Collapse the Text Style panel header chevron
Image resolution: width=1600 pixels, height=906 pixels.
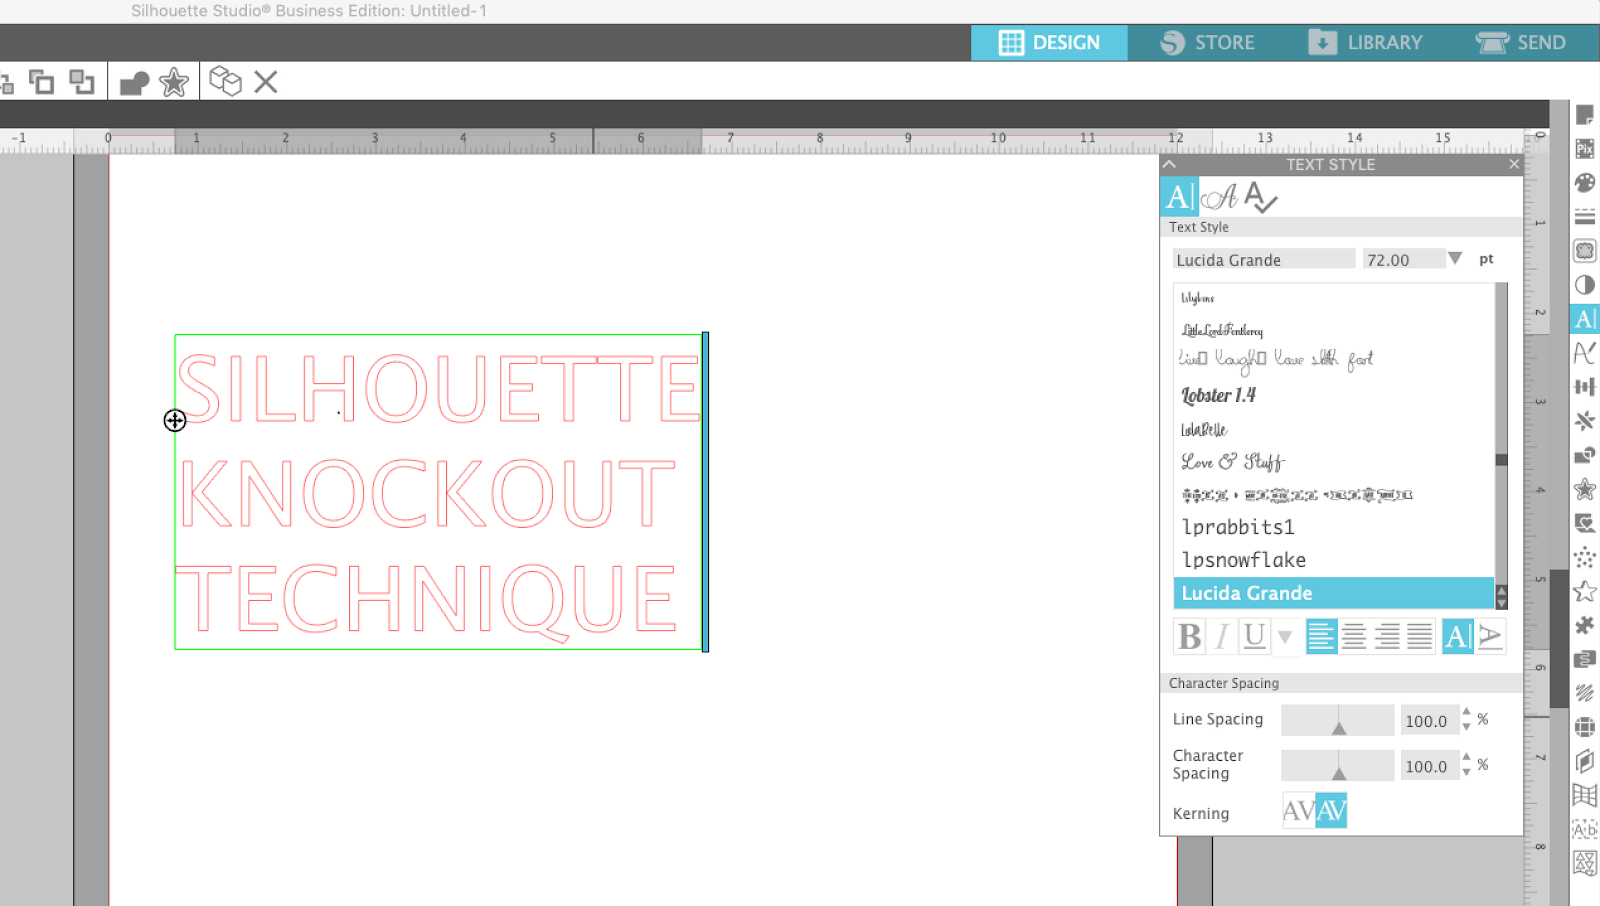pyautogui.click(x=1169, y=164)
